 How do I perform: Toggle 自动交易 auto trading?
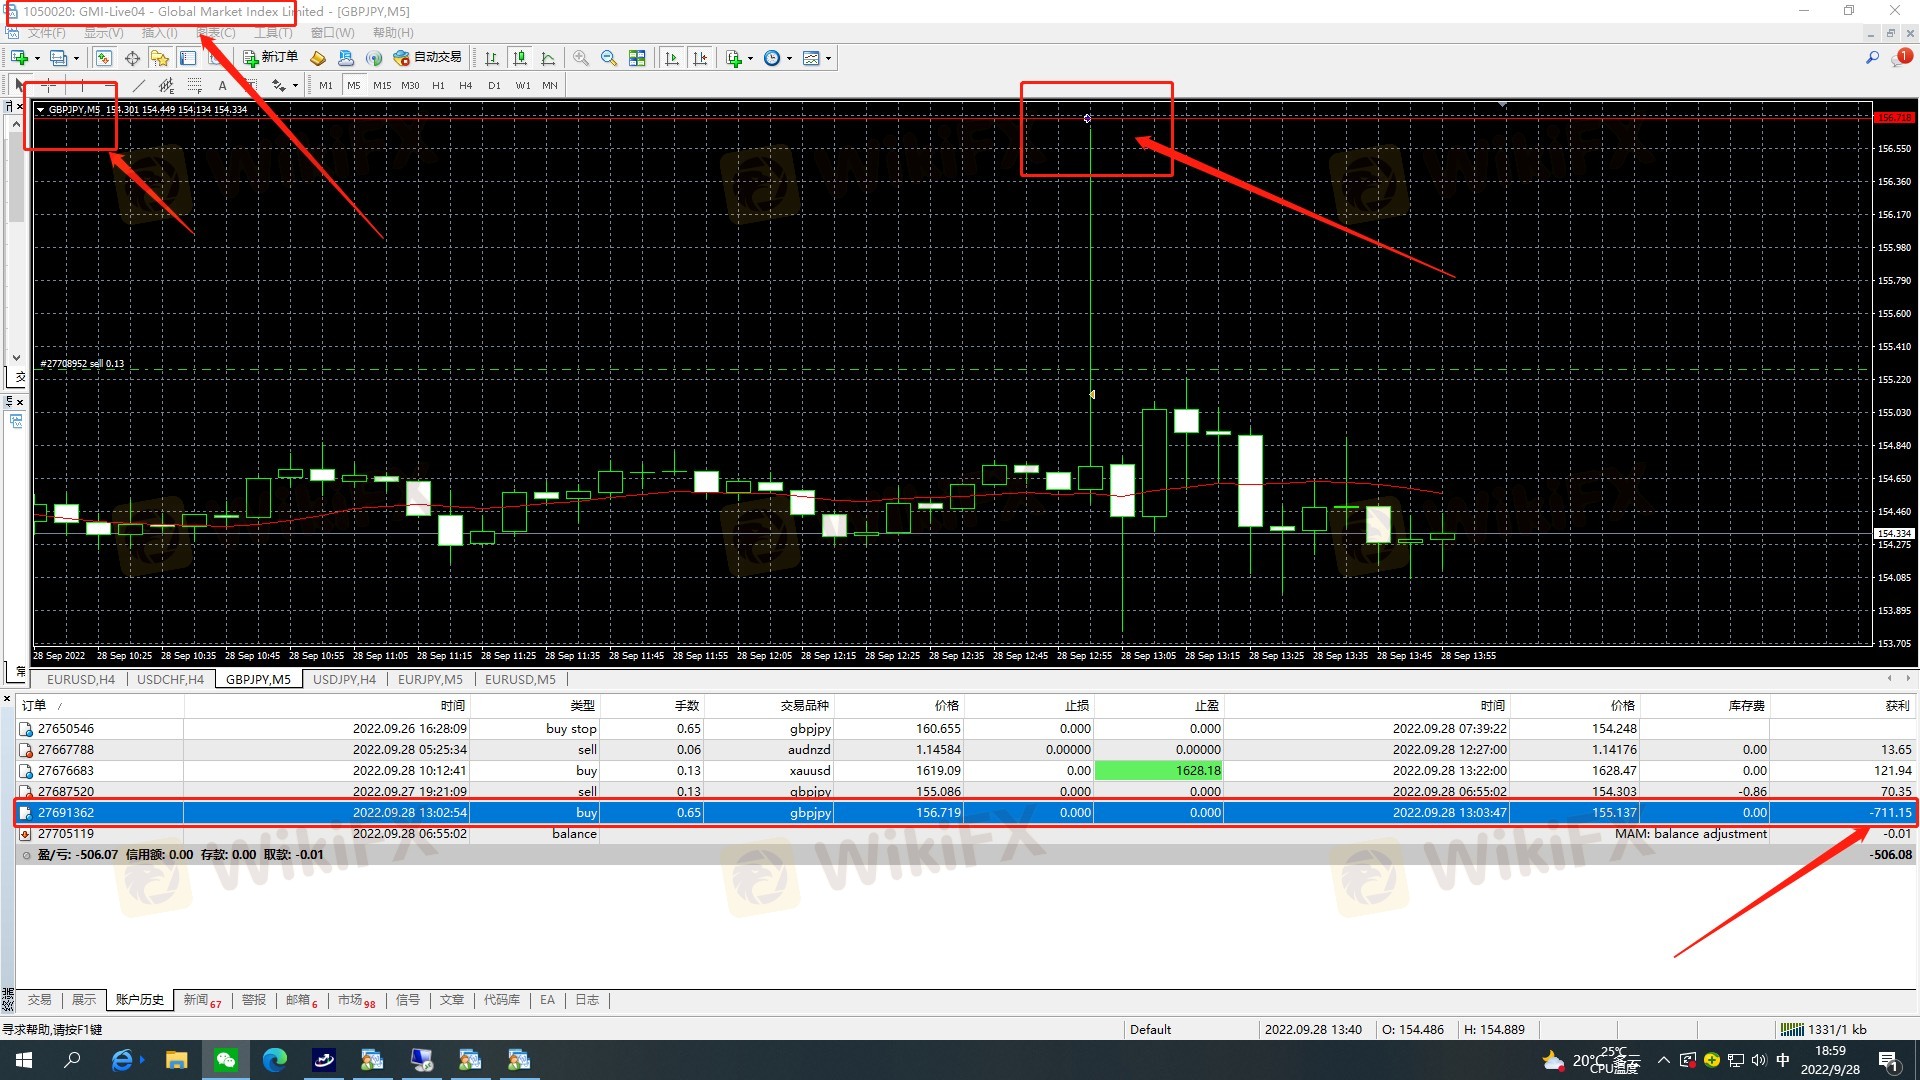point(428,58)
